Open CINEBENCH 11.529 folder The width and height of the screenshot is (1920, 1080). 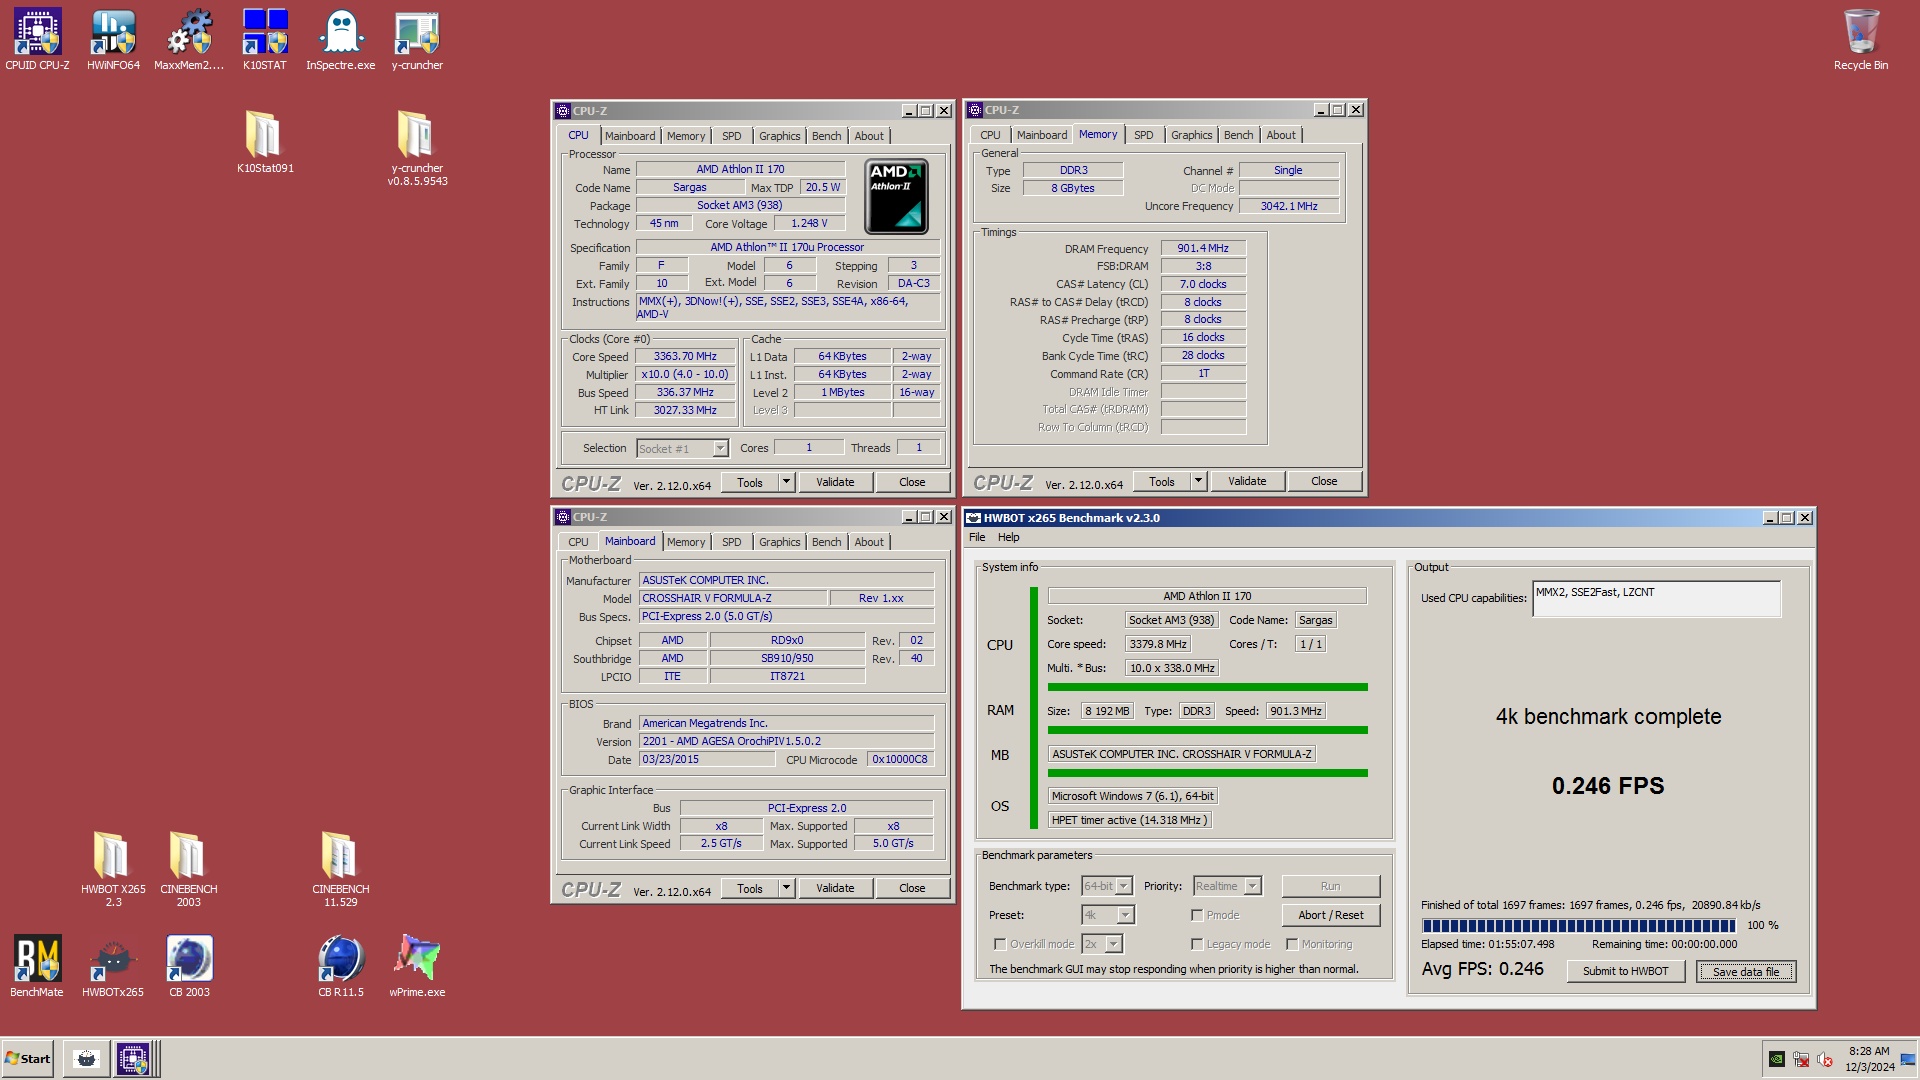click(x=341, y=868)
